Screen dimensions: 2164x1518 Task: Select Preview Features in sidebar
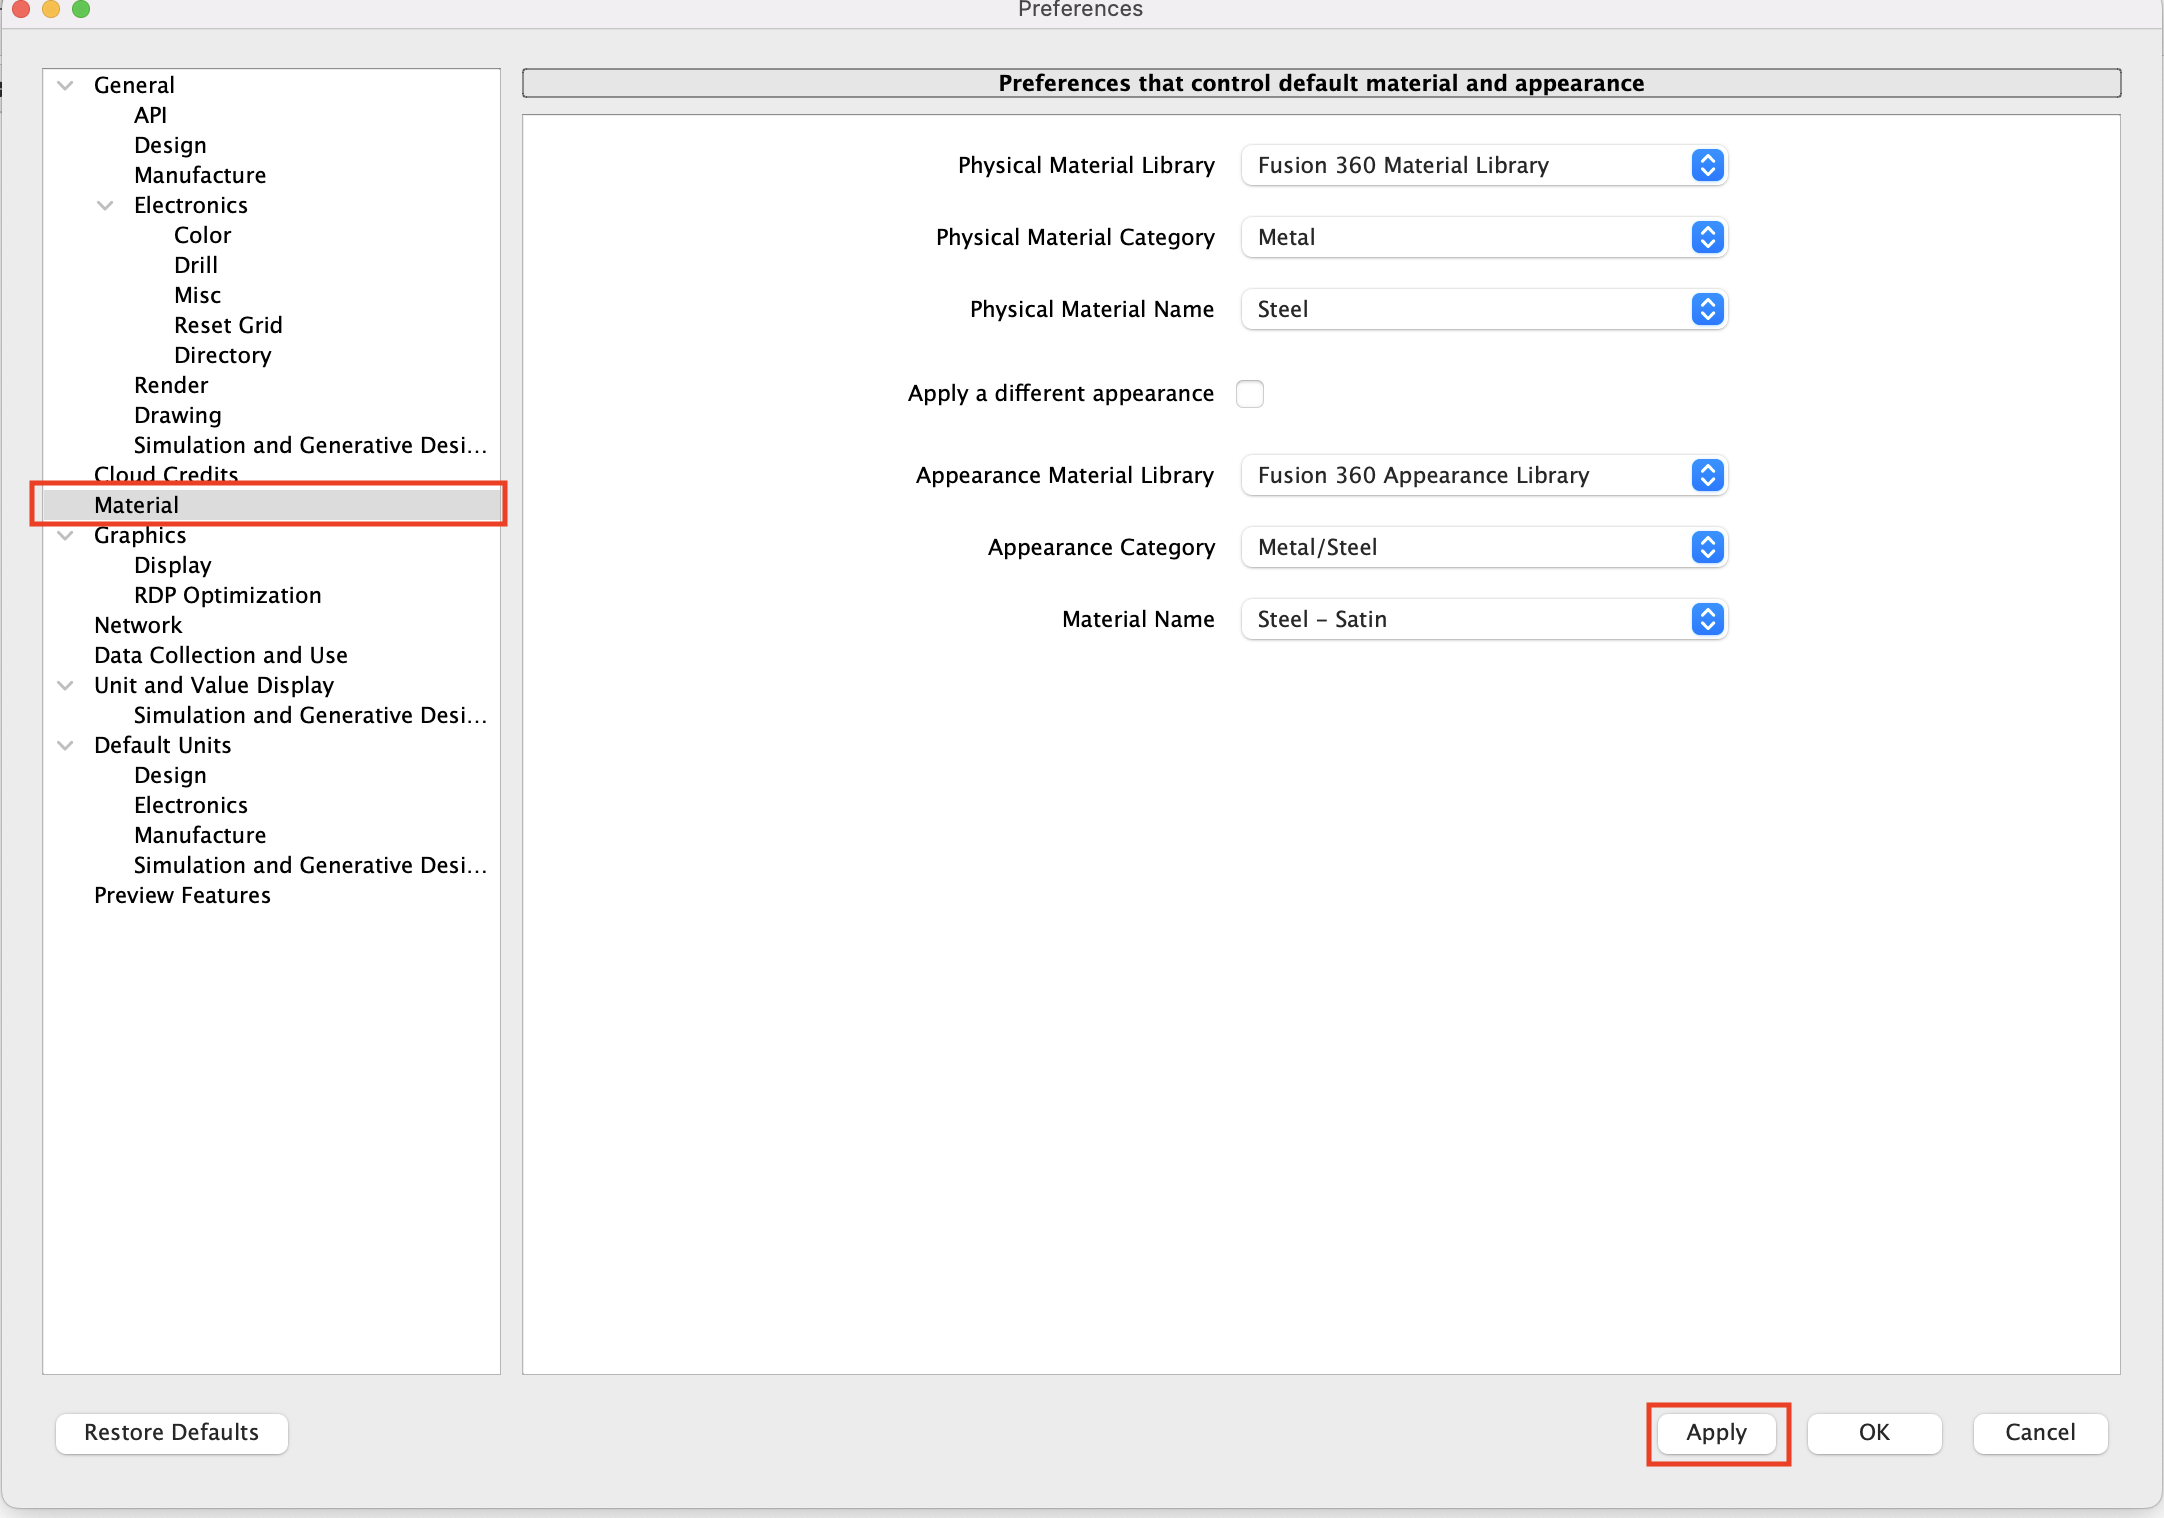[182, 895]
